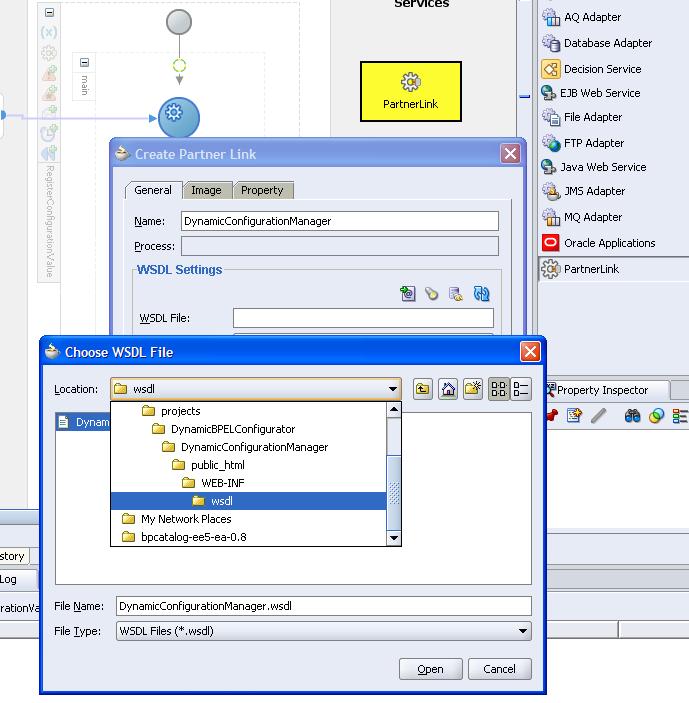This screenshot has height=703, width=689.
Task: Open the Property tab
Action: point(262,190)
